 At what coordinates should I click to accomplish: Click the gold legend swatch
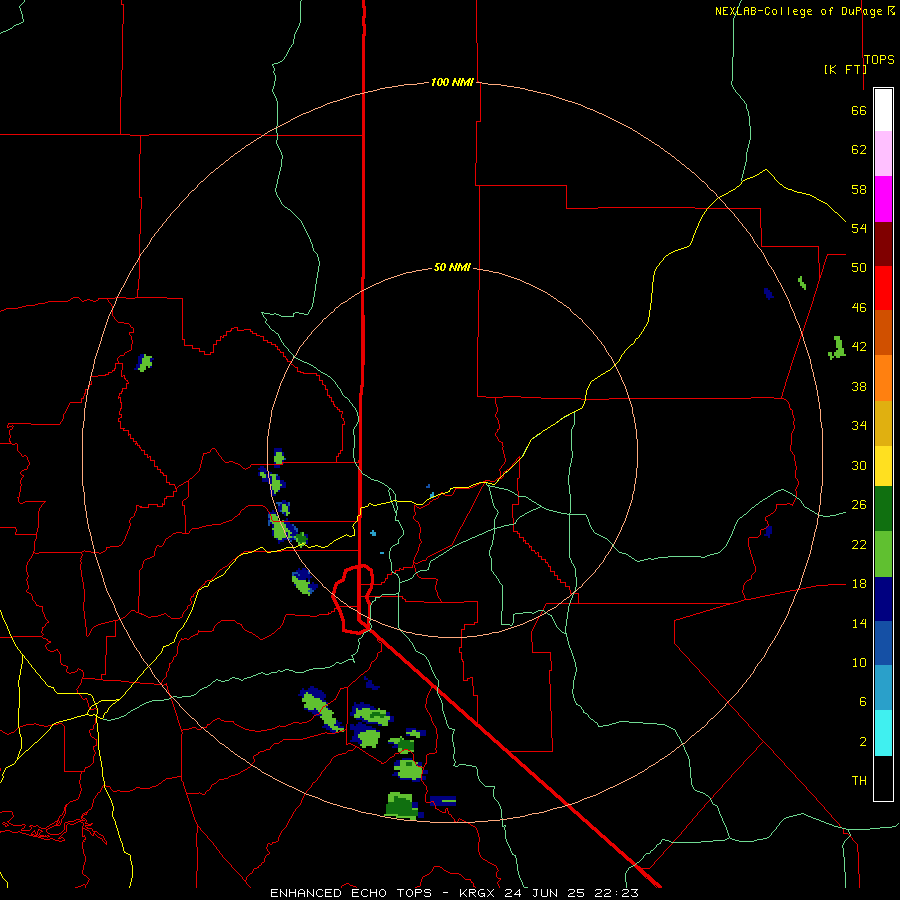pos(883,423)
